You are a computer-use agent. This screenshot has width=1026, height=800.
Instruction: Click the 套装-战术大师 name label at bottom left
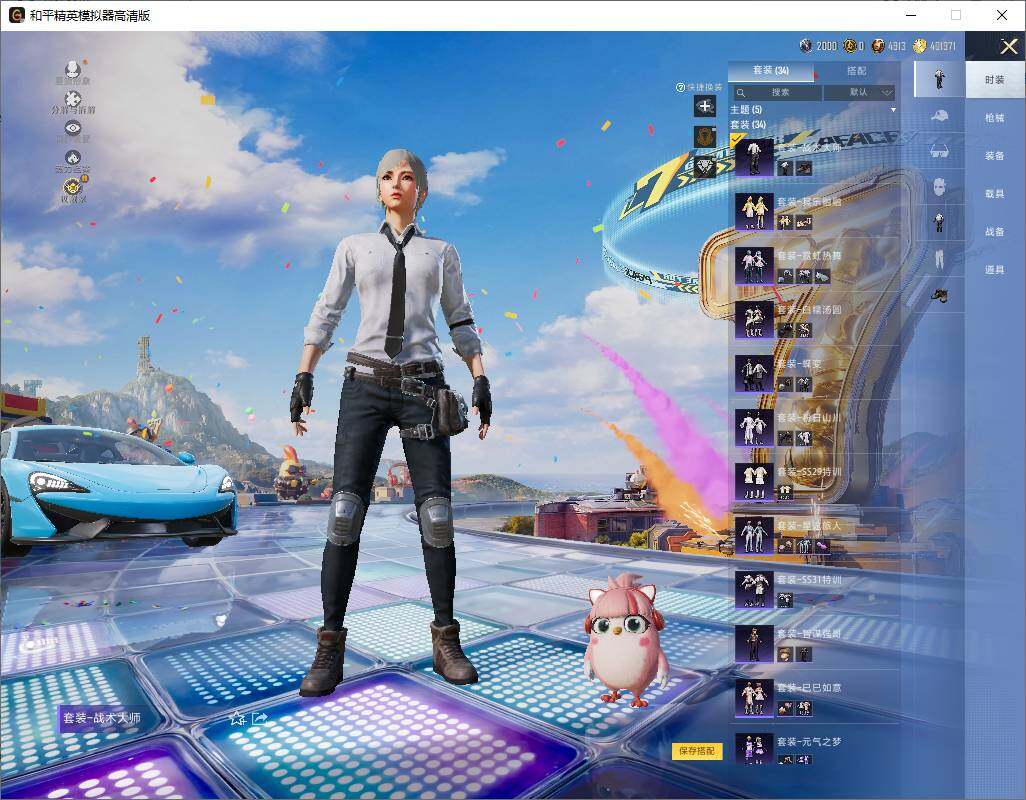pos(101,718)
